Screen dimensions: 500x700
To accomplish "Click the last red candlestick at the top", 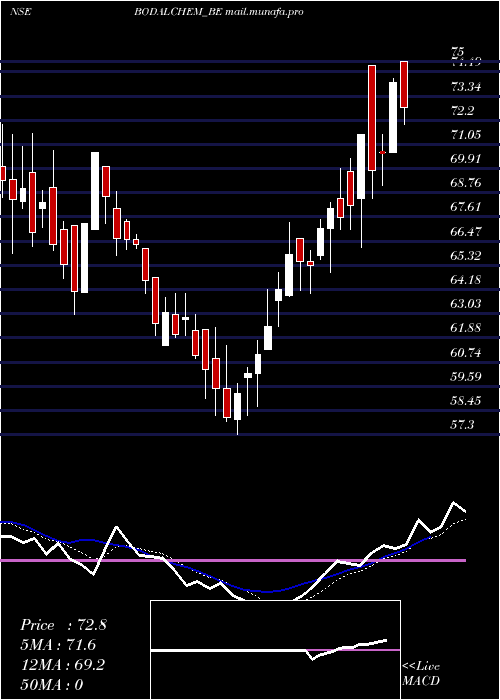I will (404, 84).
